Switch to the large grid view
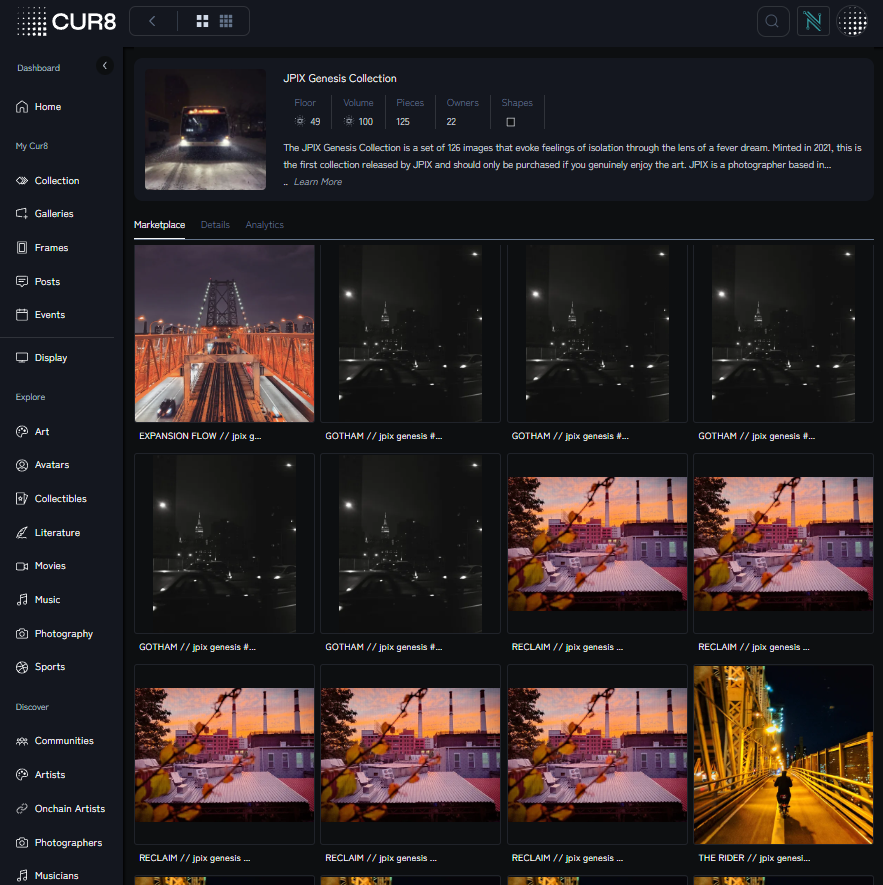The image size is (883, 885). point(202,21)
